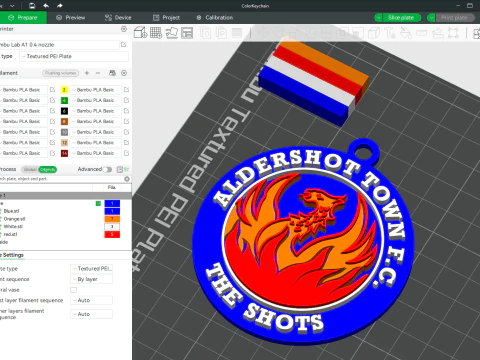The height and width of the screenshot is (360, 480).
Task: Open filament section settings gear icon
Action: (124, 73)
